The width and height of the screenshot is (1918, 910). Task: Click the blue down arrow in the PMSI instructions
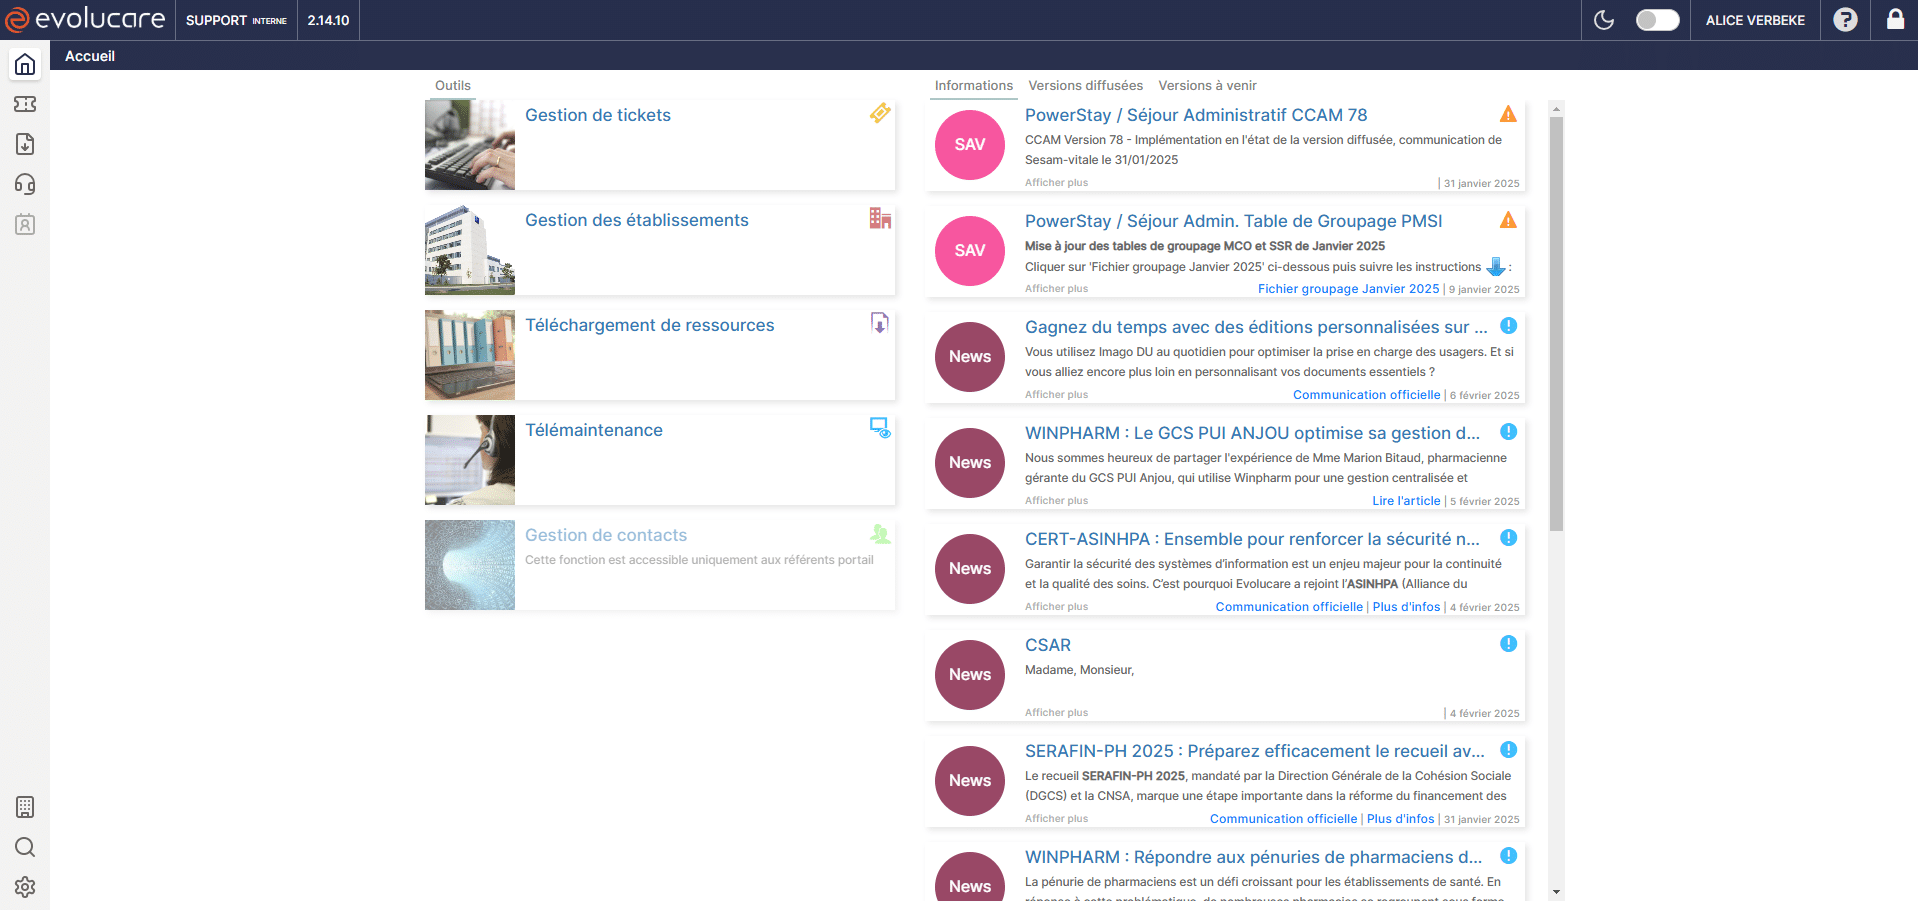[x=1496, y=267]
